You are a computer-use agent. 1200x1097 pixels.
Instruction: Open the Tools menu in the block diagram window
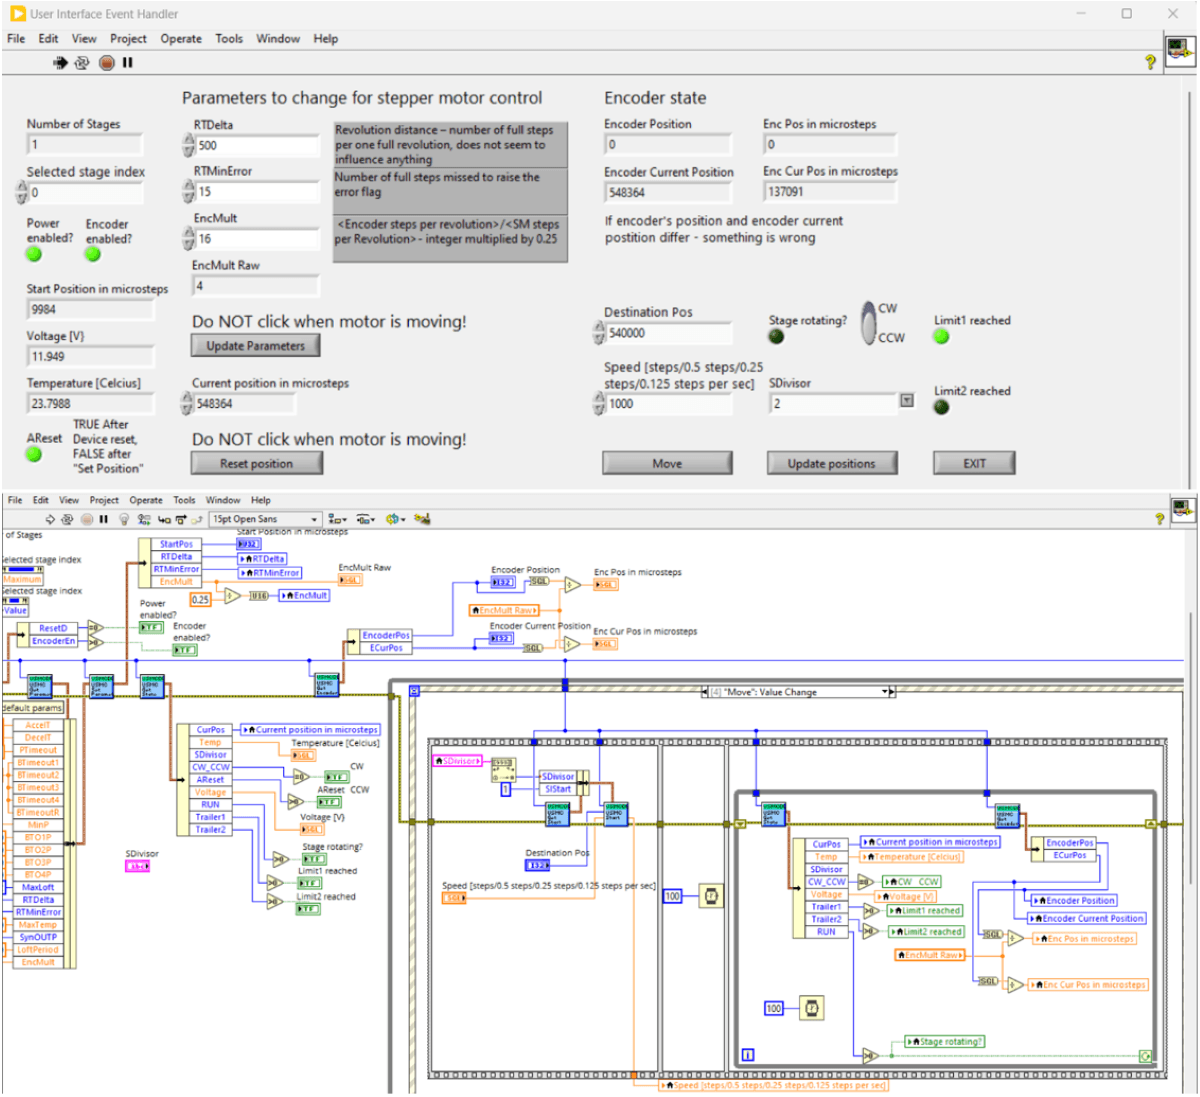coord(184,500)
